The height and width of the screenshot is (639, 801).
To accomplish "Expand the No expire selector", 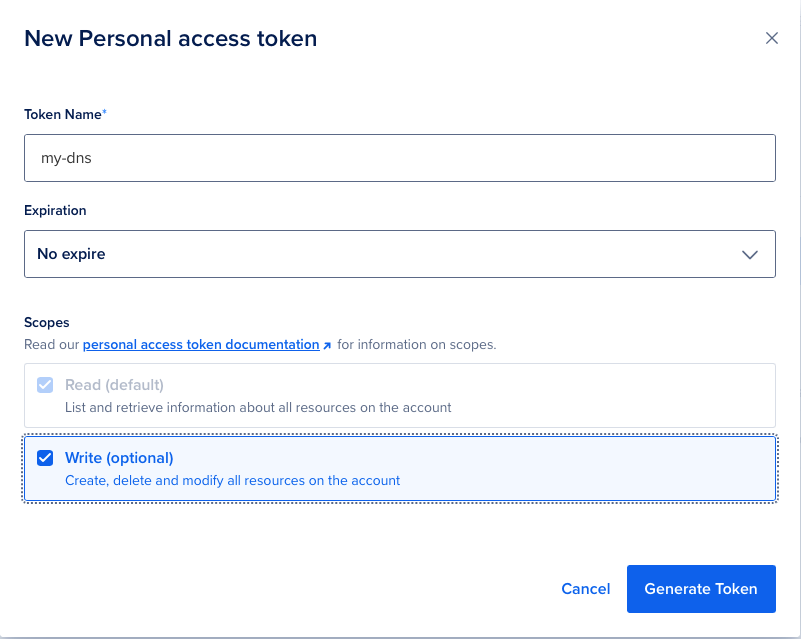I will 400,254.
